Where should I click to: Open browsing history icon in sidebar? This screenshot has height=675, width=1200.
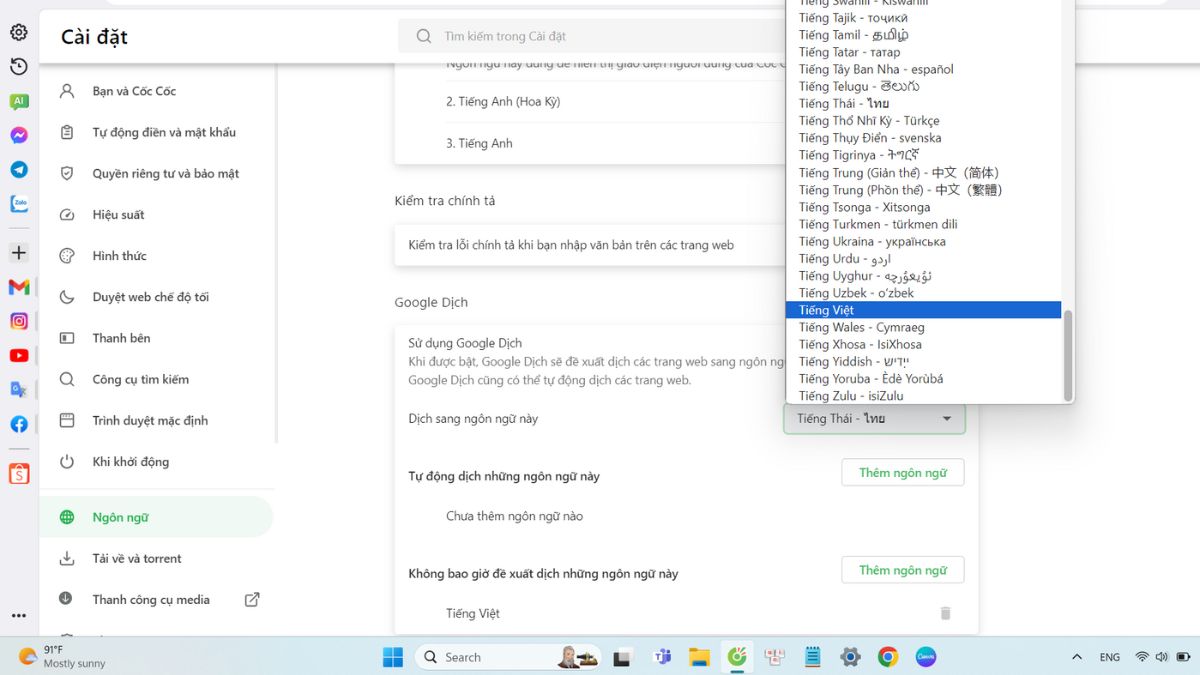[x=18, y=67]
